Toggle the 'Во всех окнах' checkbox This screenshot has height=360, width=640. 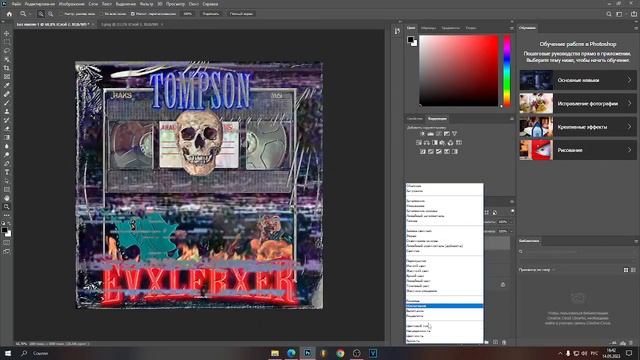click(x=102, y=14)
